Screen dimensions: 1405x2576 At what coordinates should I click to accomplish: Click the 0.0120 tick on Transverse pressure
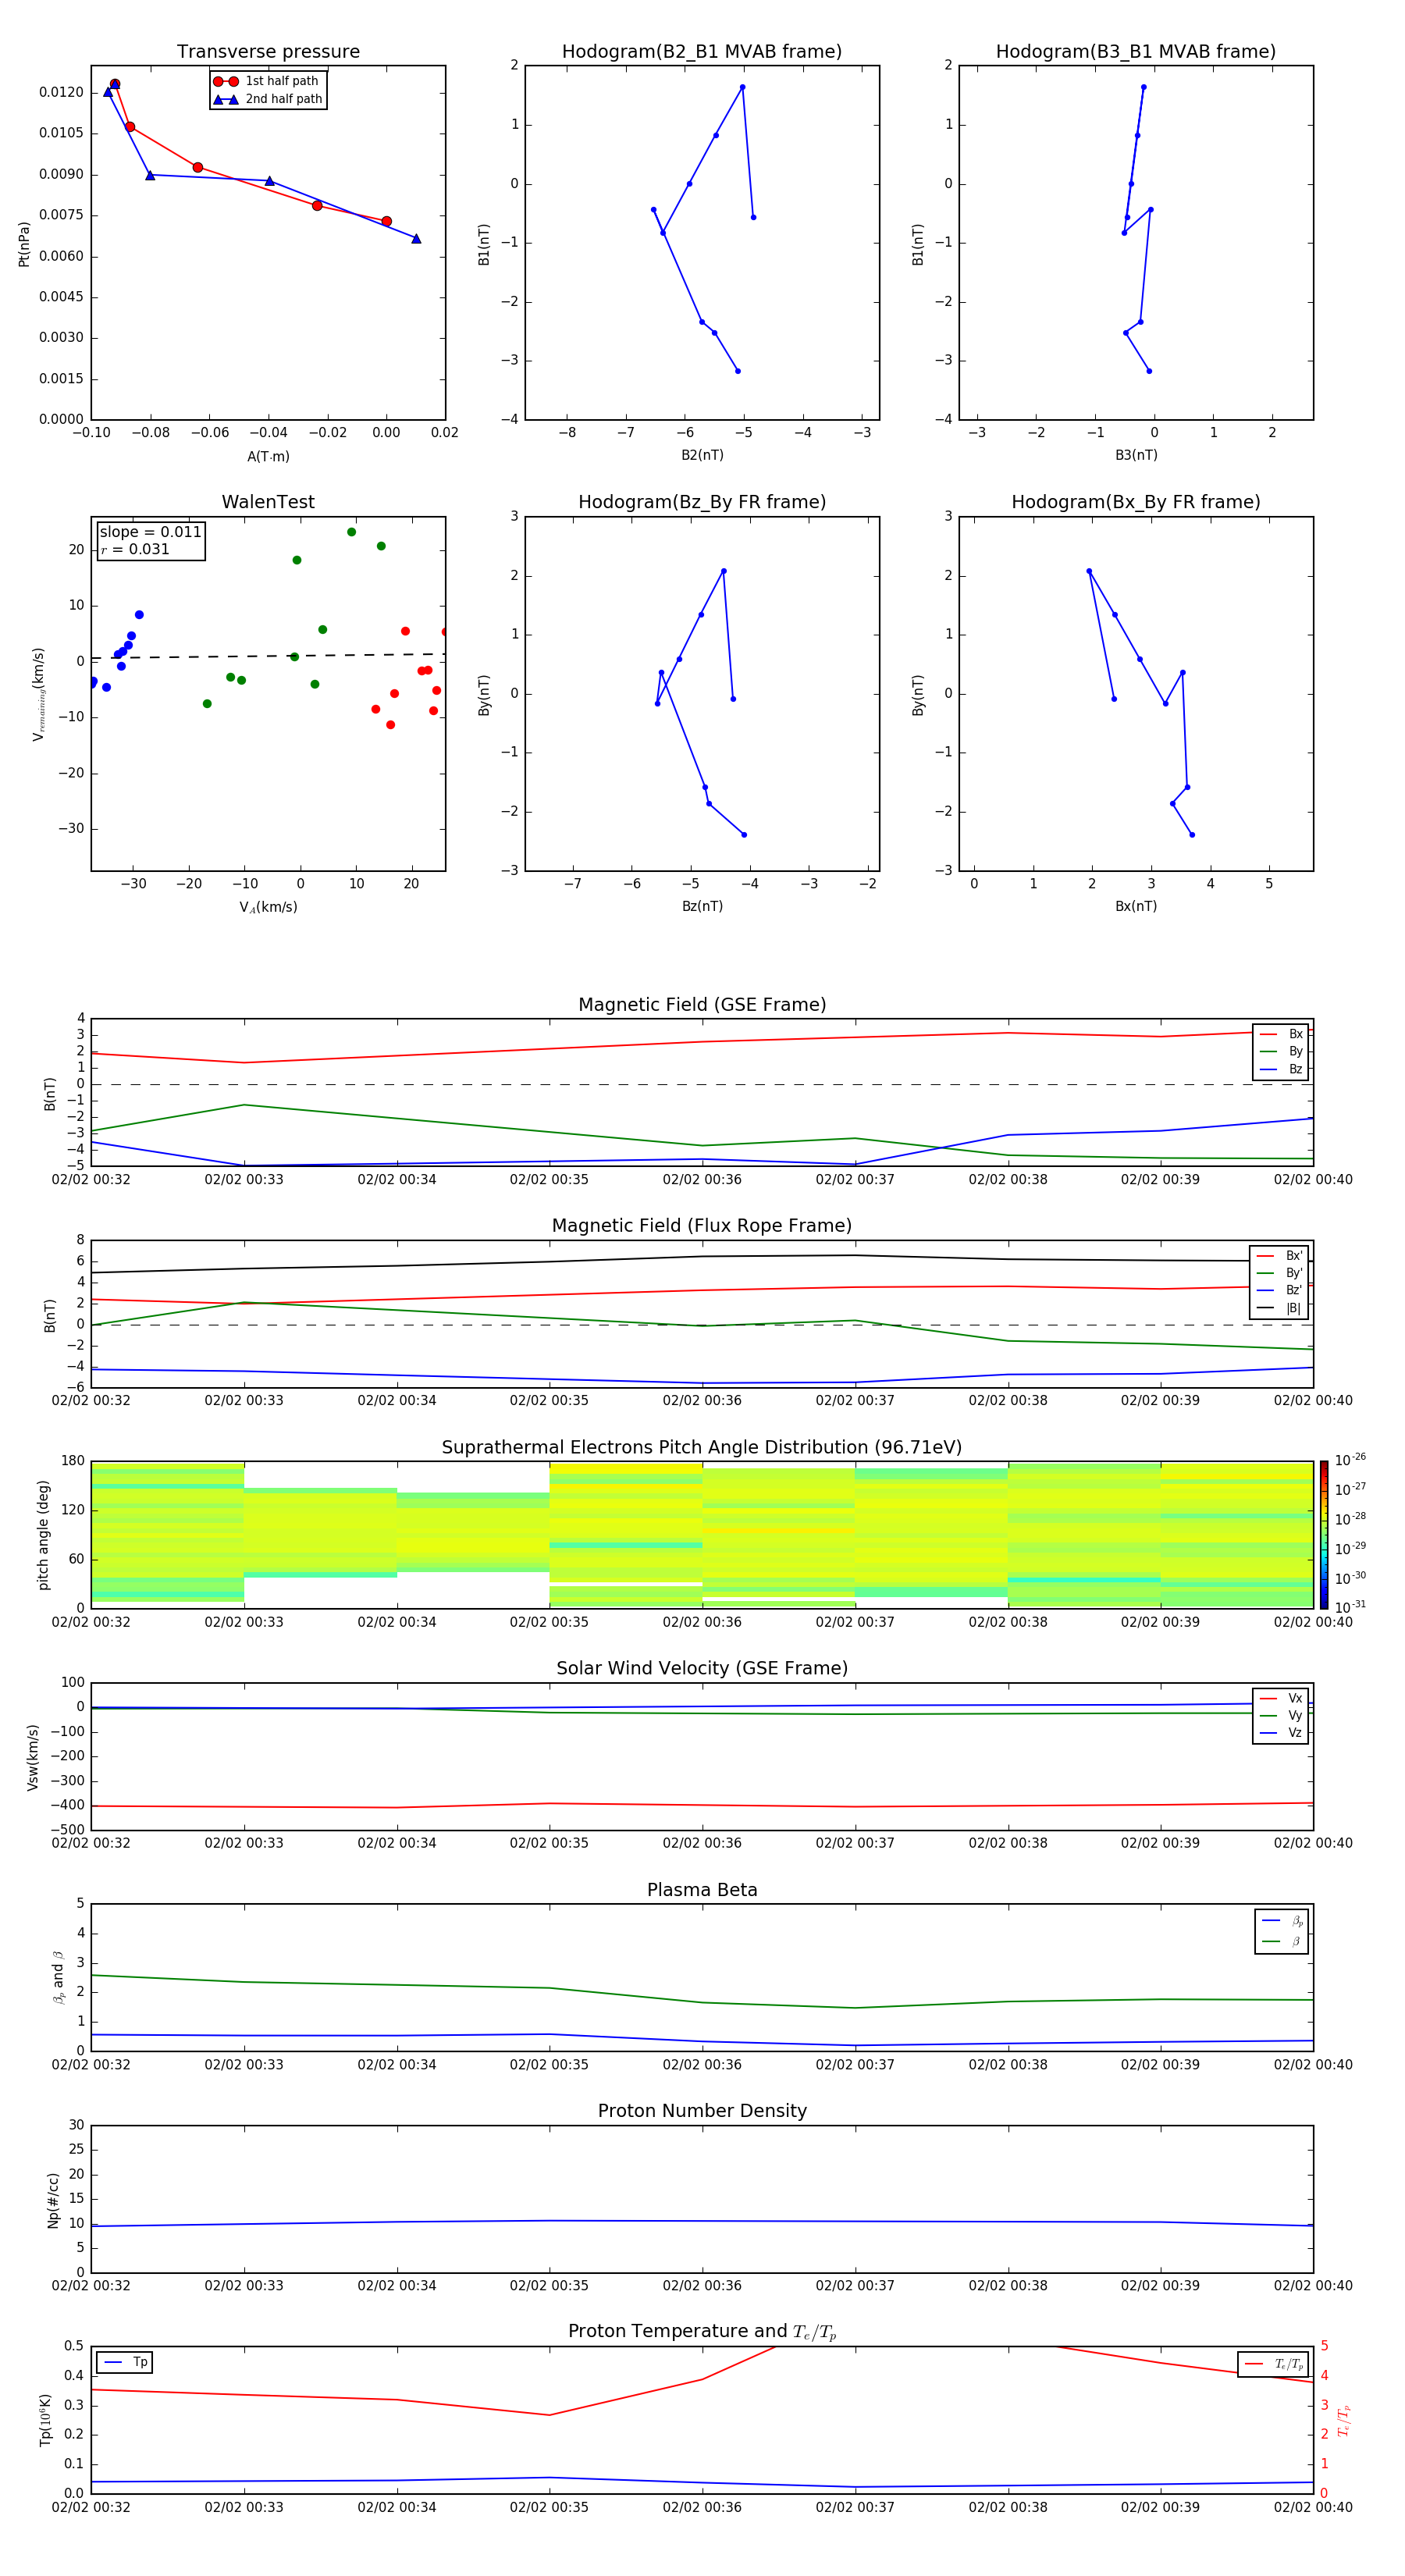click(62, 92)
